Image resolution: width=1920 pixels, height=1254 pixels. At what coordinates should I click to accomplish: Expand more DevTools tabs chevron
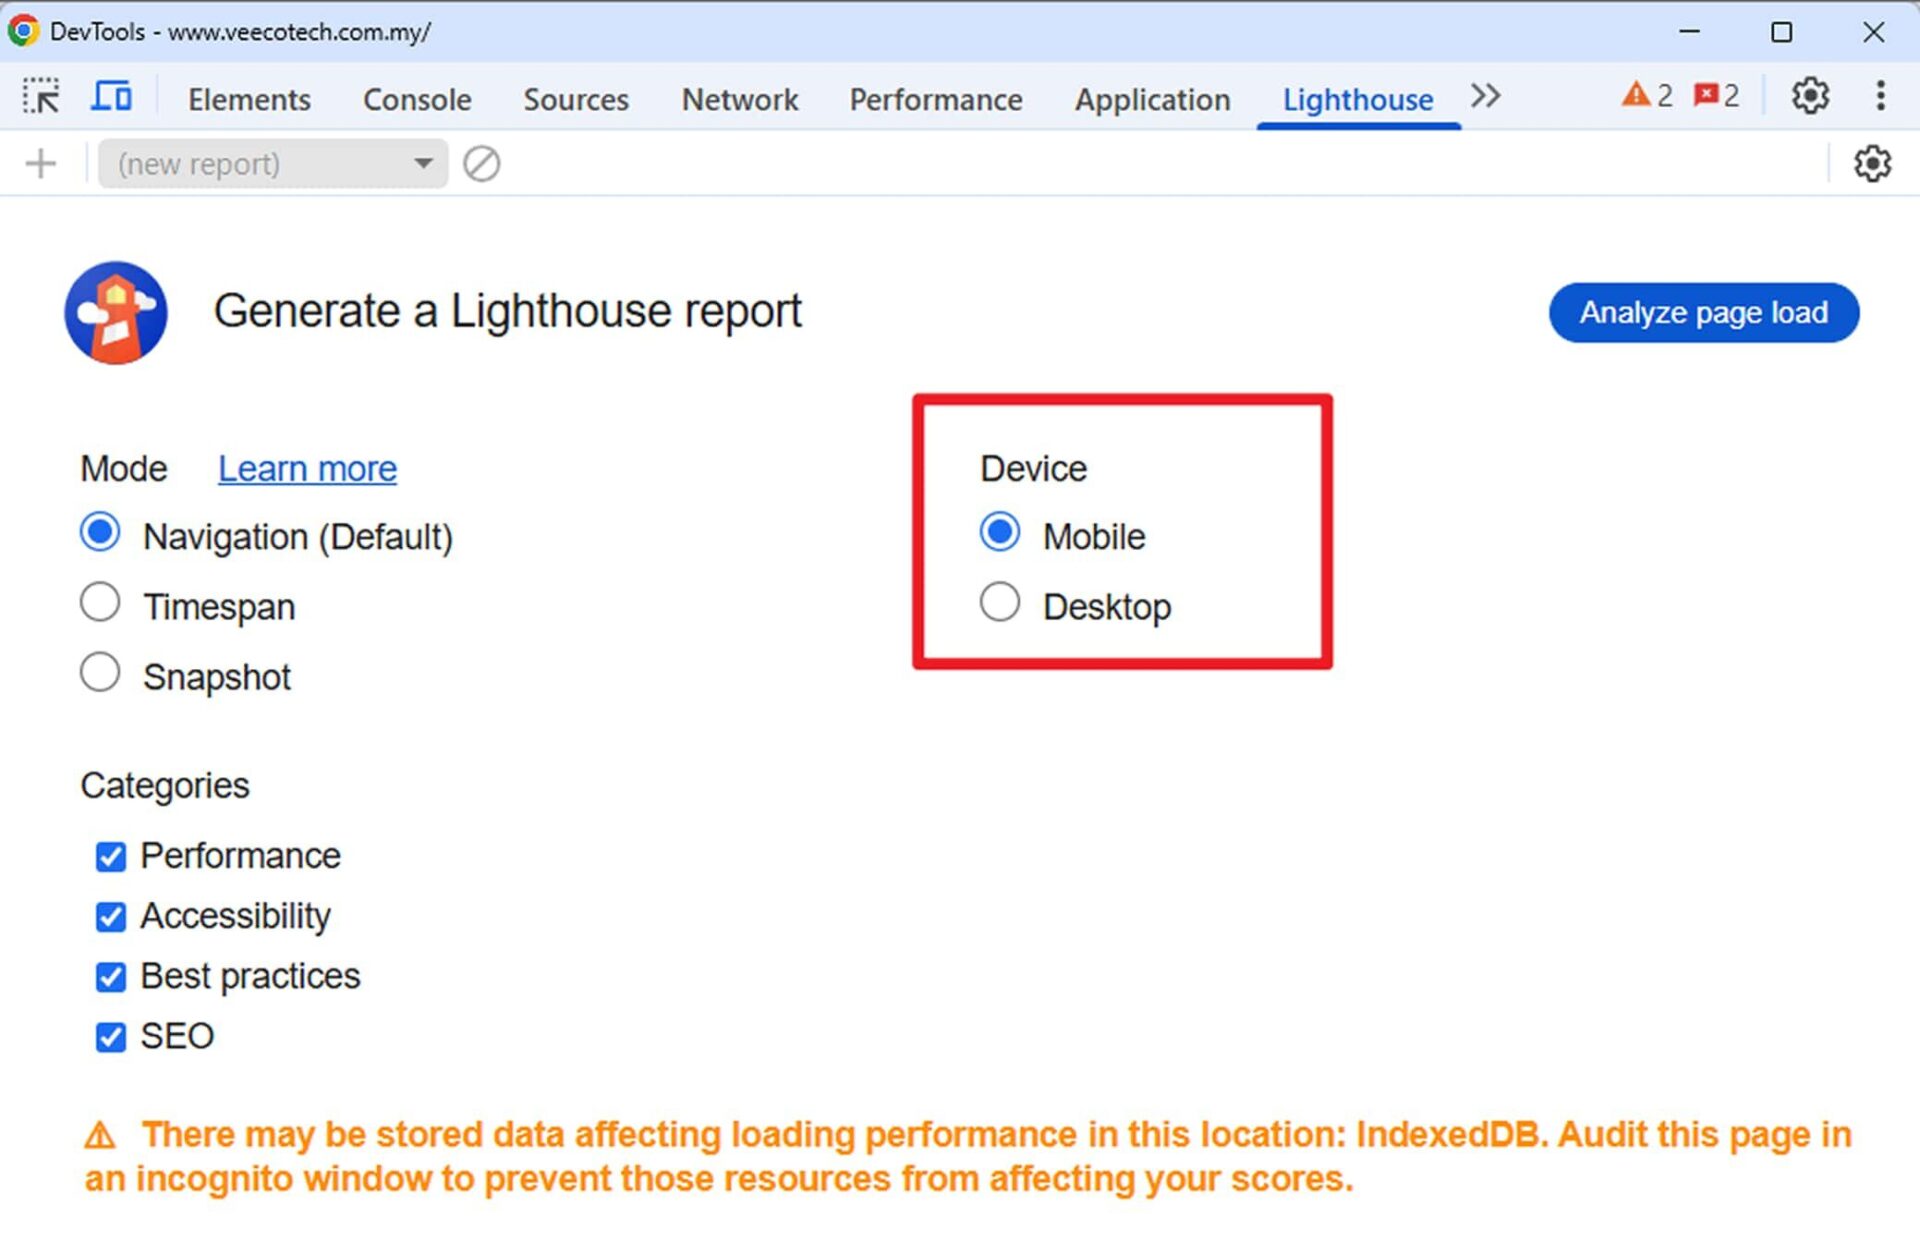pos(1486,96)
